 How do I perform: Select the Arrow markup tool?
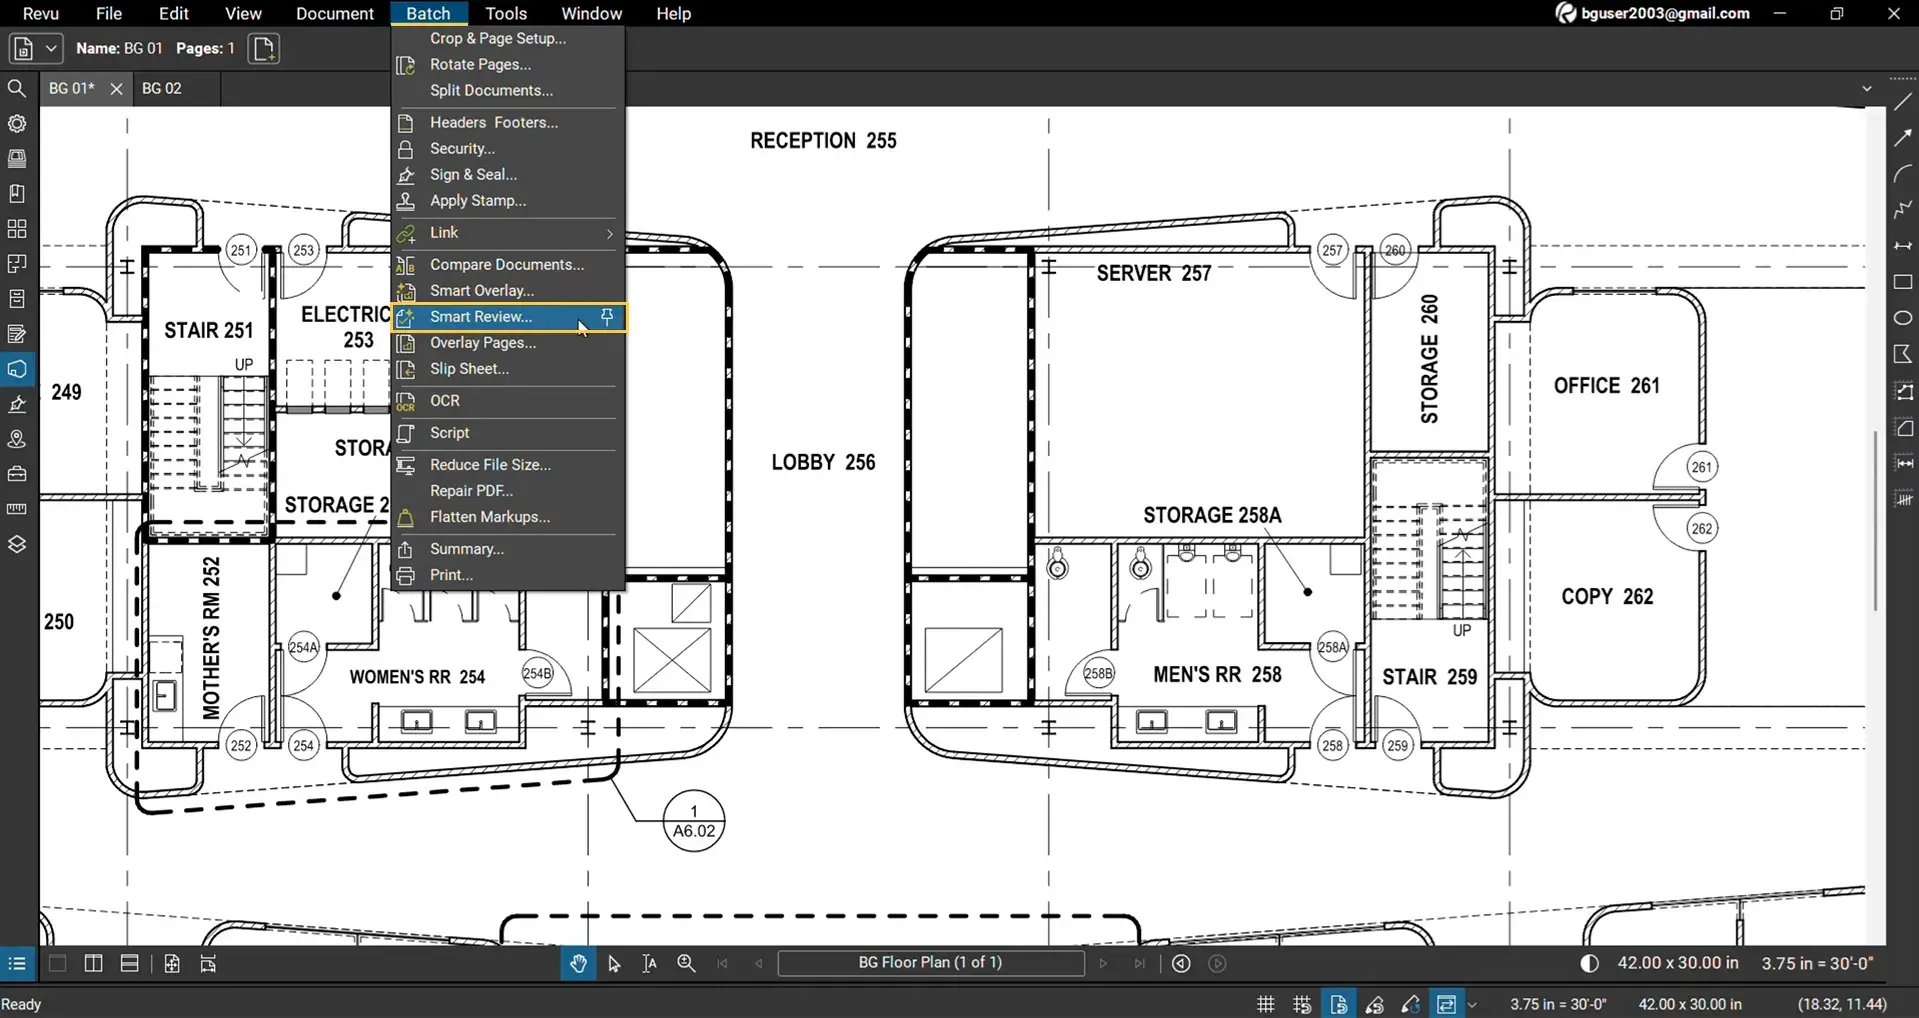coord(1903,138)
